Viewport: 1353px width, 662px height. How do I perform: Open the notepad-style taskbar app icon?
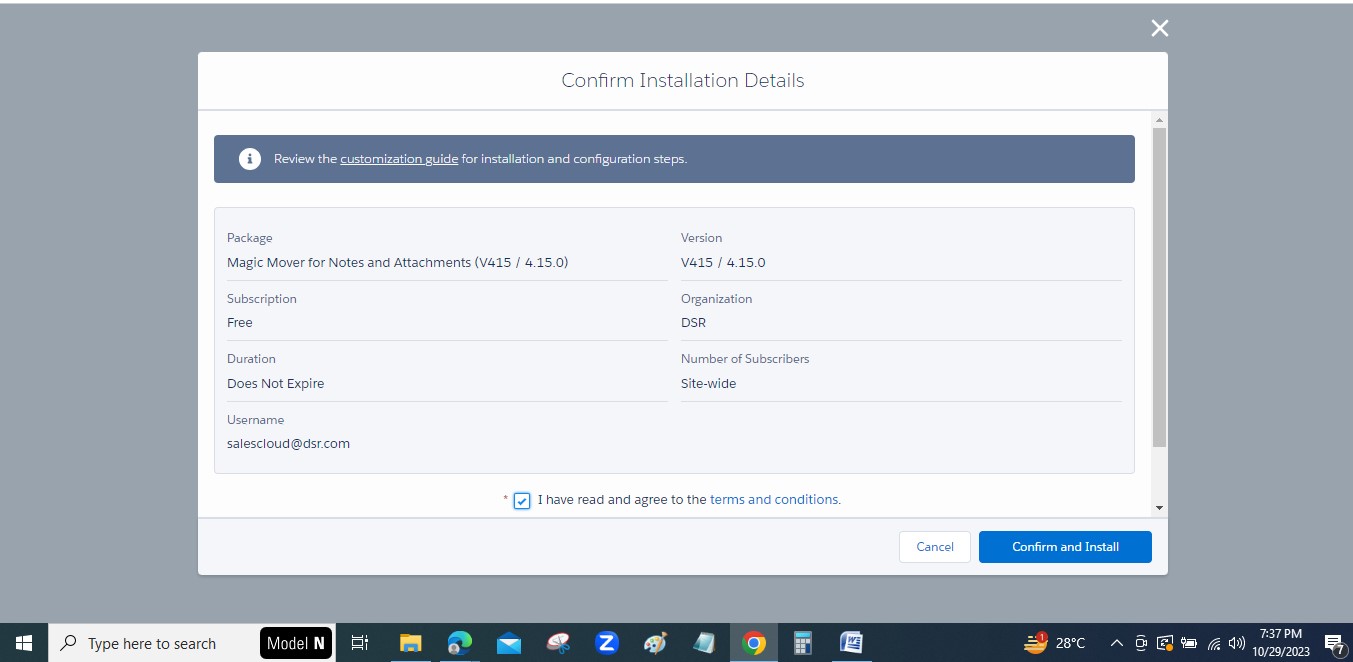(x=705, y=643)
